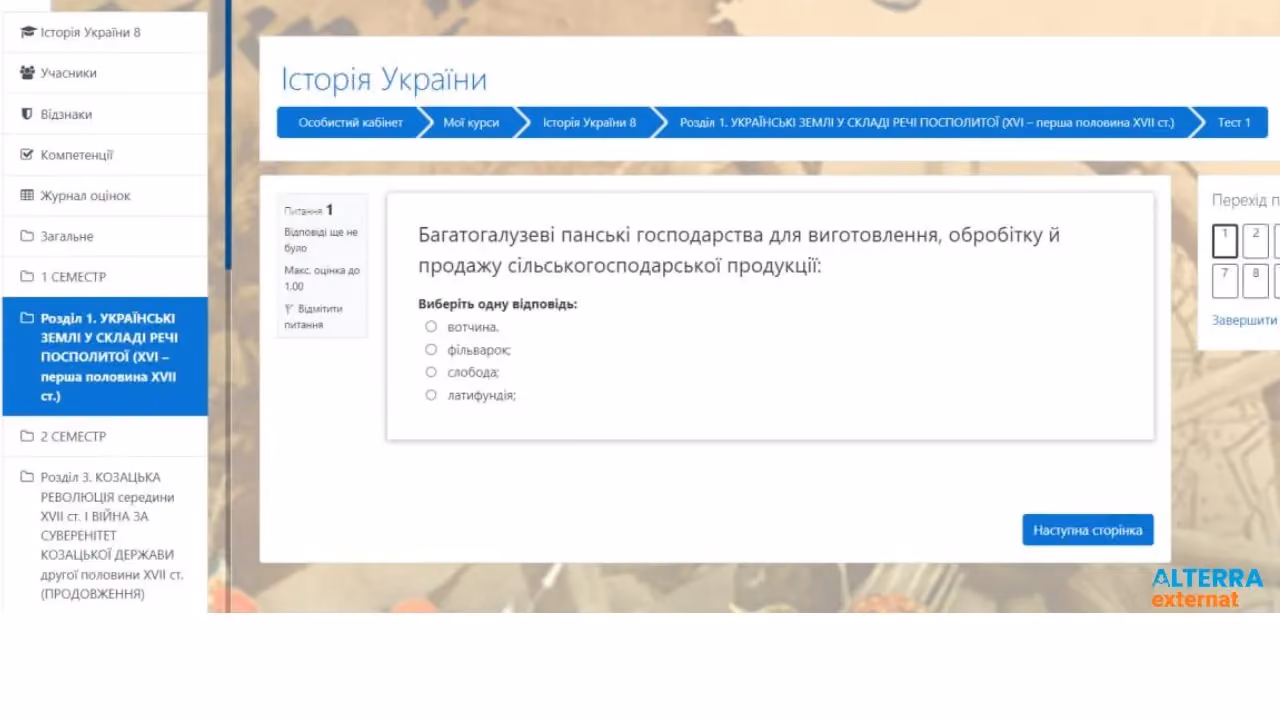Click the Історія України page heading

coord(384,80)
